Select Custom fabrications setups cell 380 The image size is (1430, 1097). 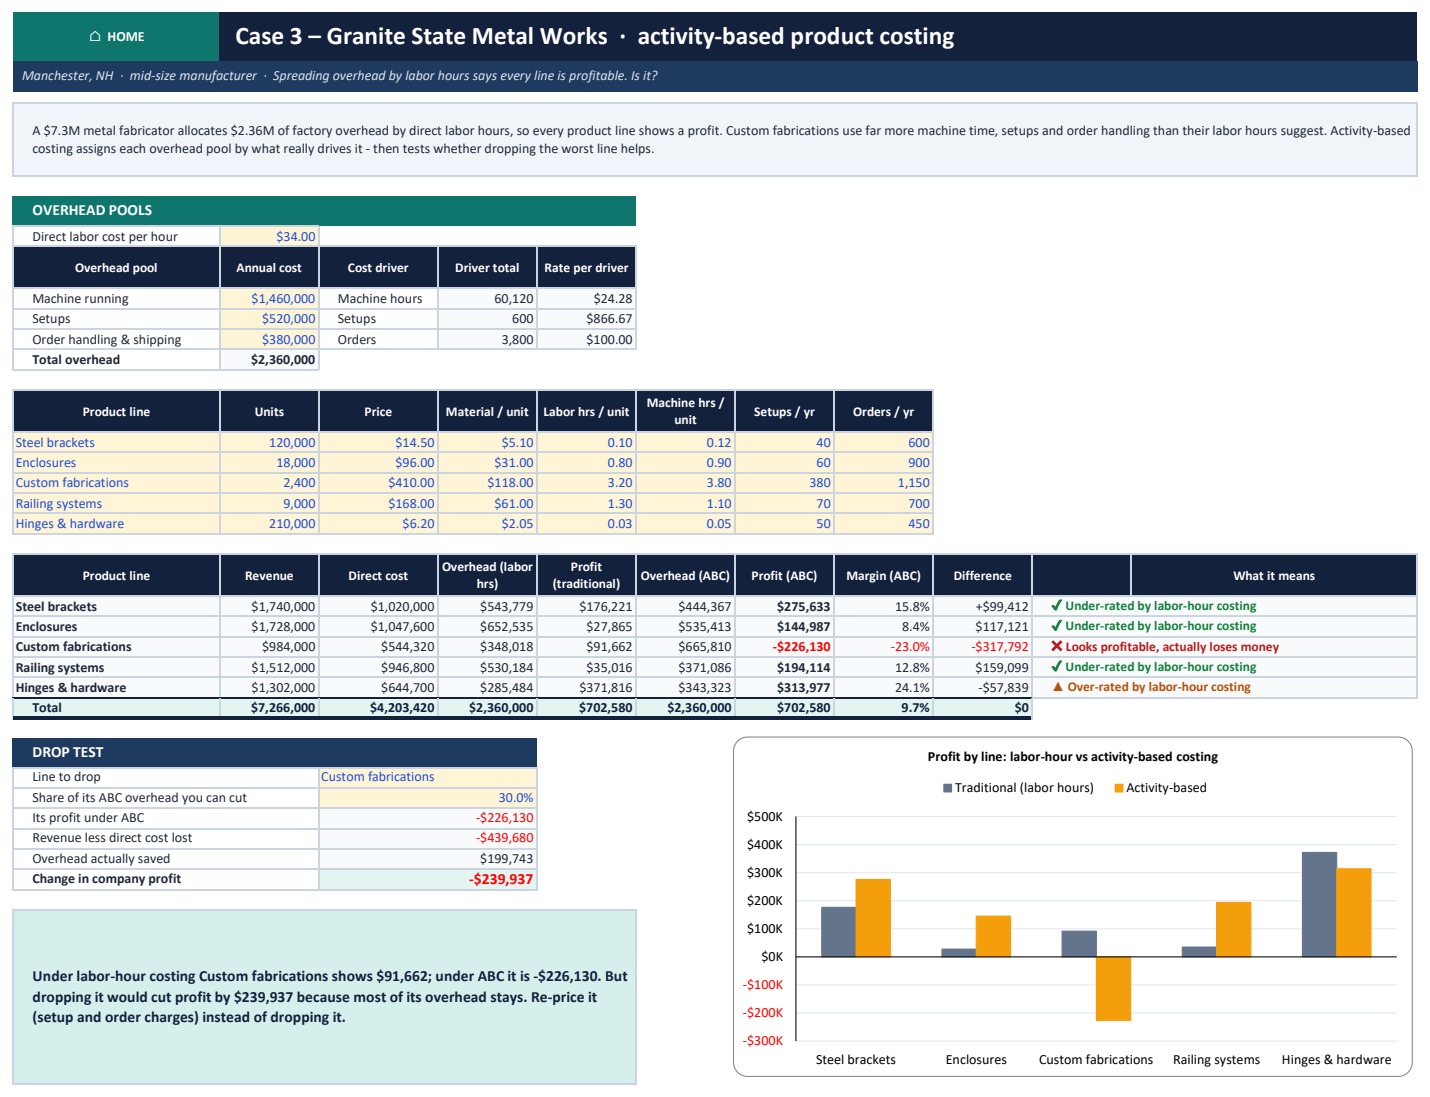pyautogui.click(x=784, y=483)
